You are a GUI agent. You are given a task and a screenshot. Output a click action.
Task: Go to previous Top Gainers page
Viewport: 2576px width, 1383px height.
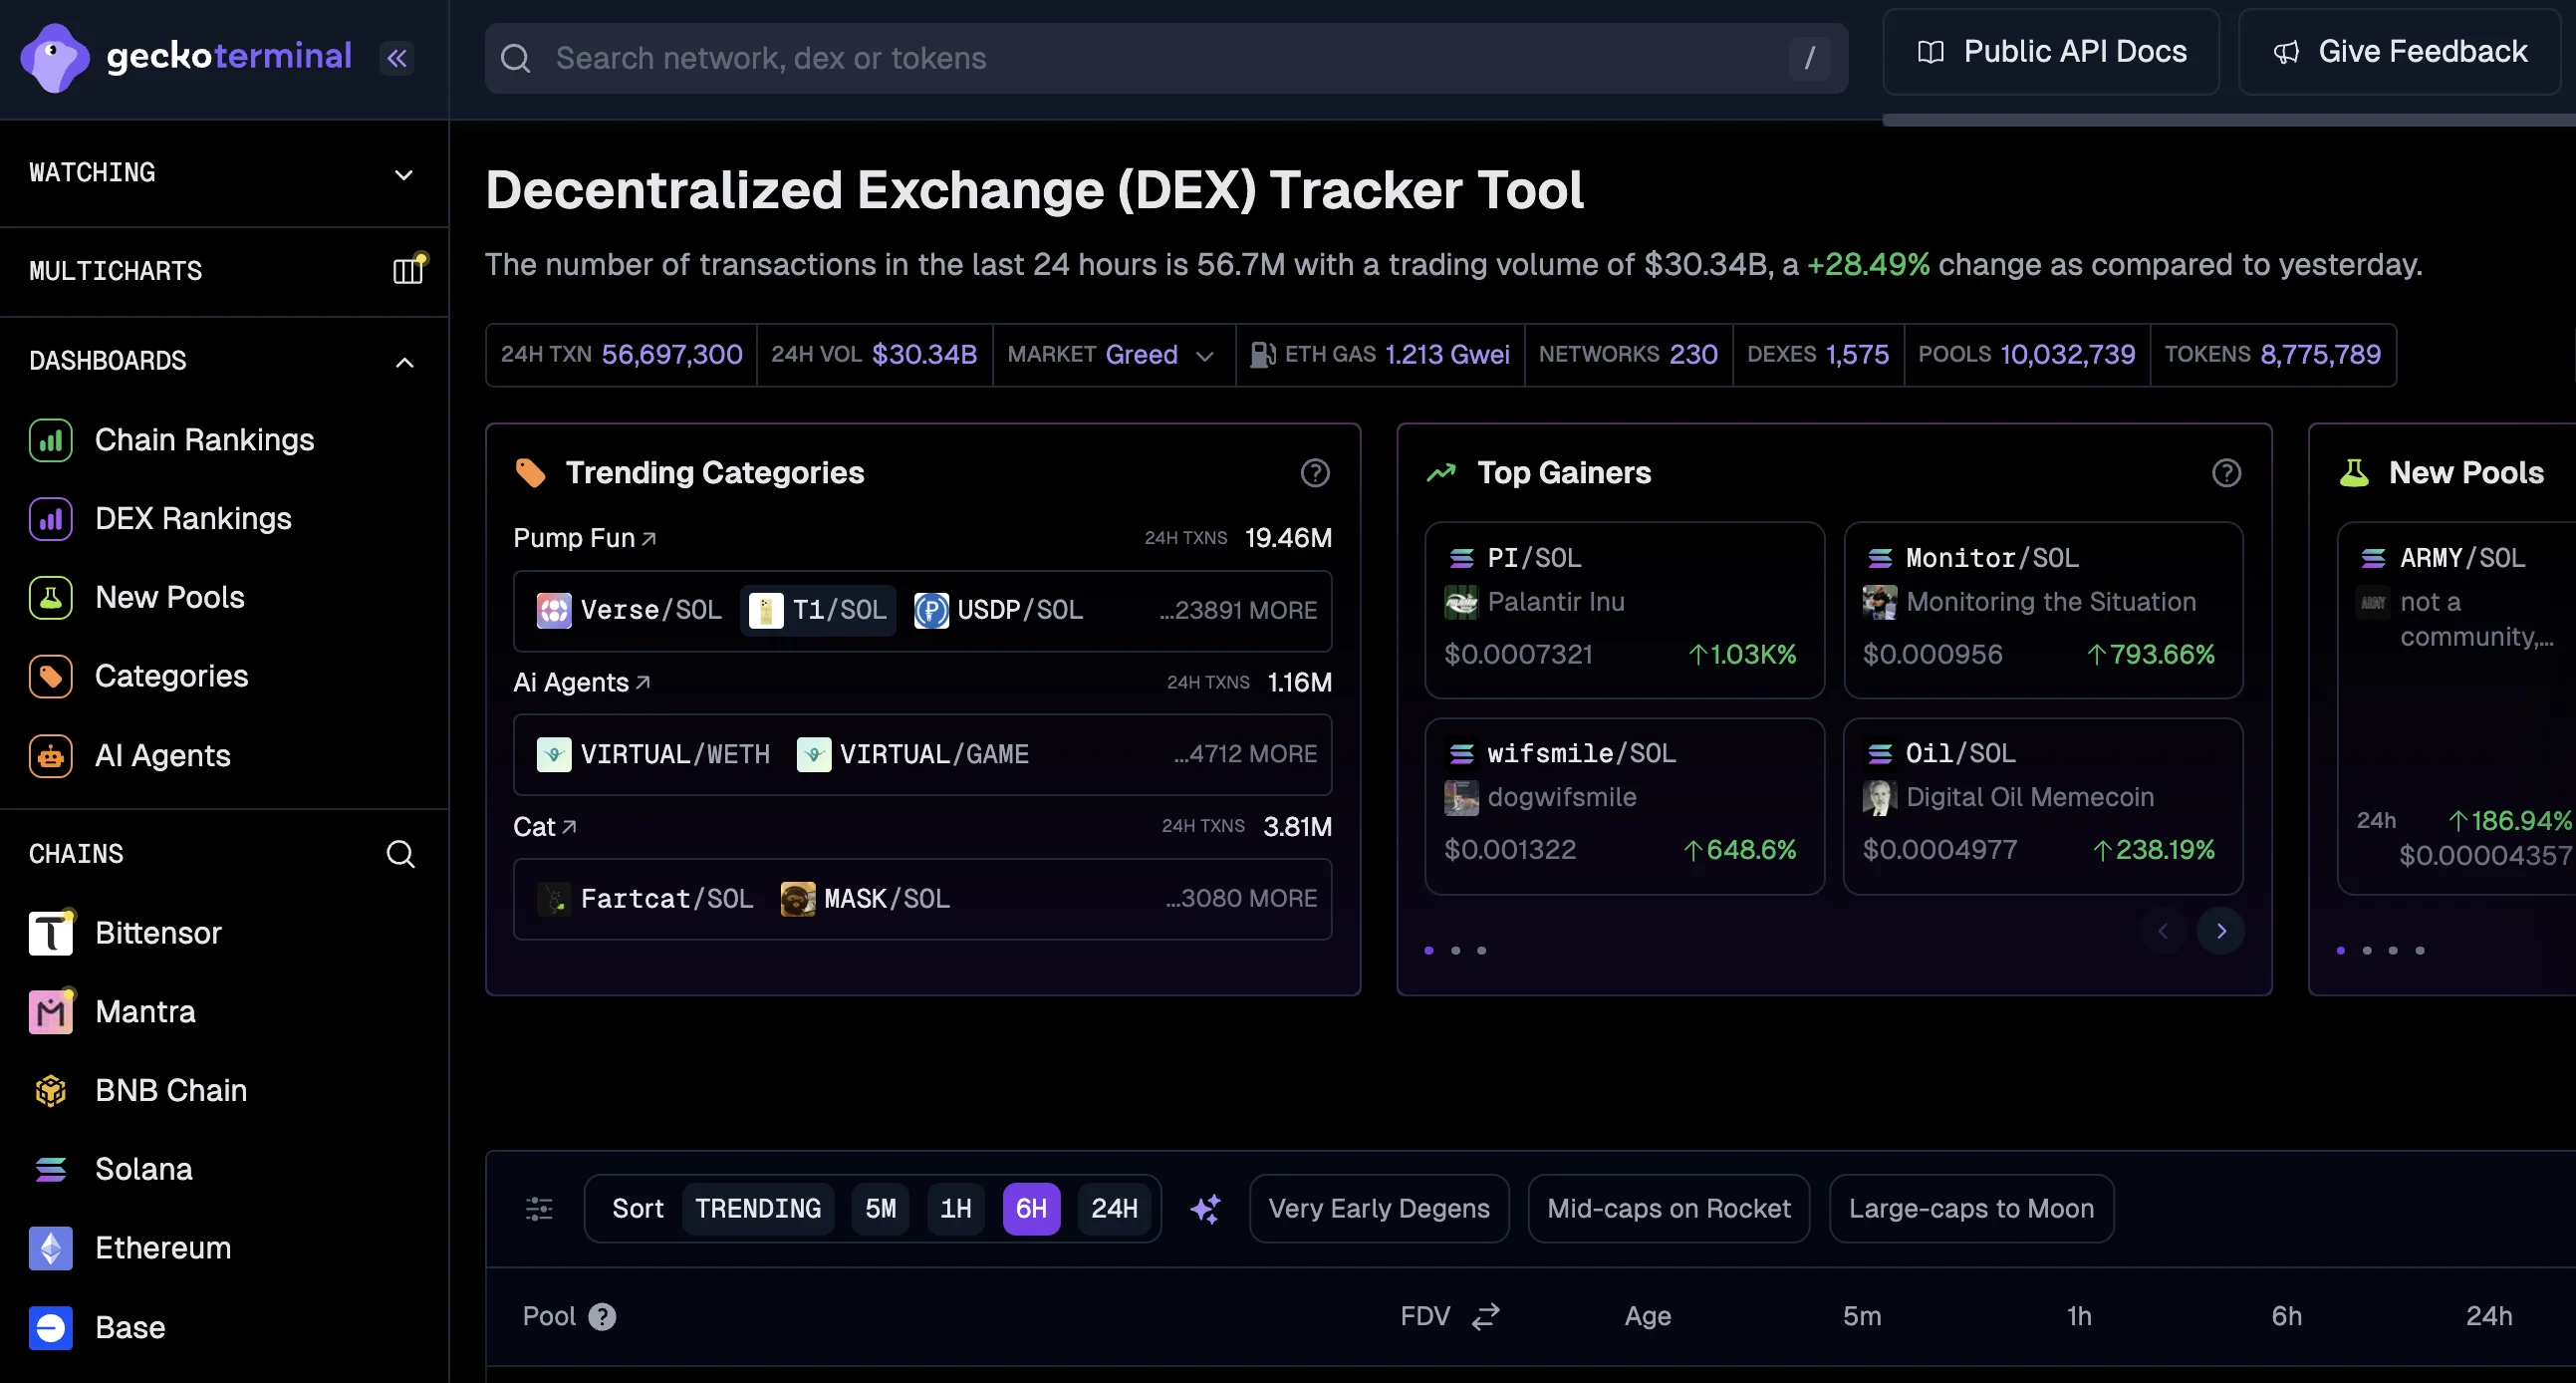point(2163,931)
